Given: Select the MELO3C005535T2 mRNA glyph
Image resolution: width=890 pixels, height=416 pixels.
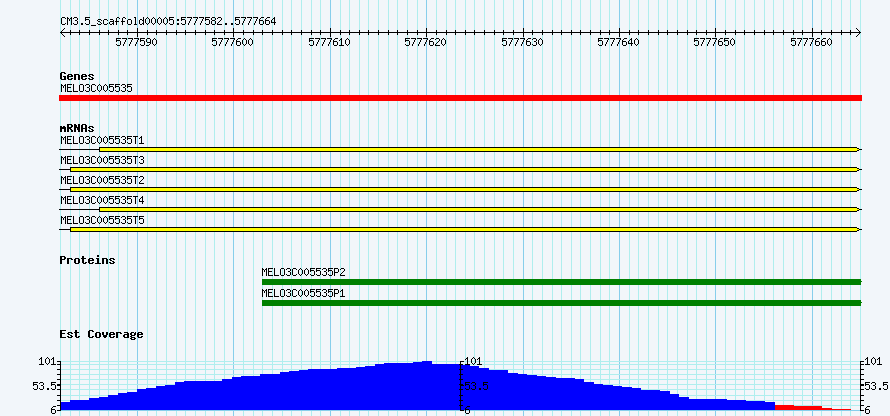Looking at the screenshot, I should (x=460, y=189).
